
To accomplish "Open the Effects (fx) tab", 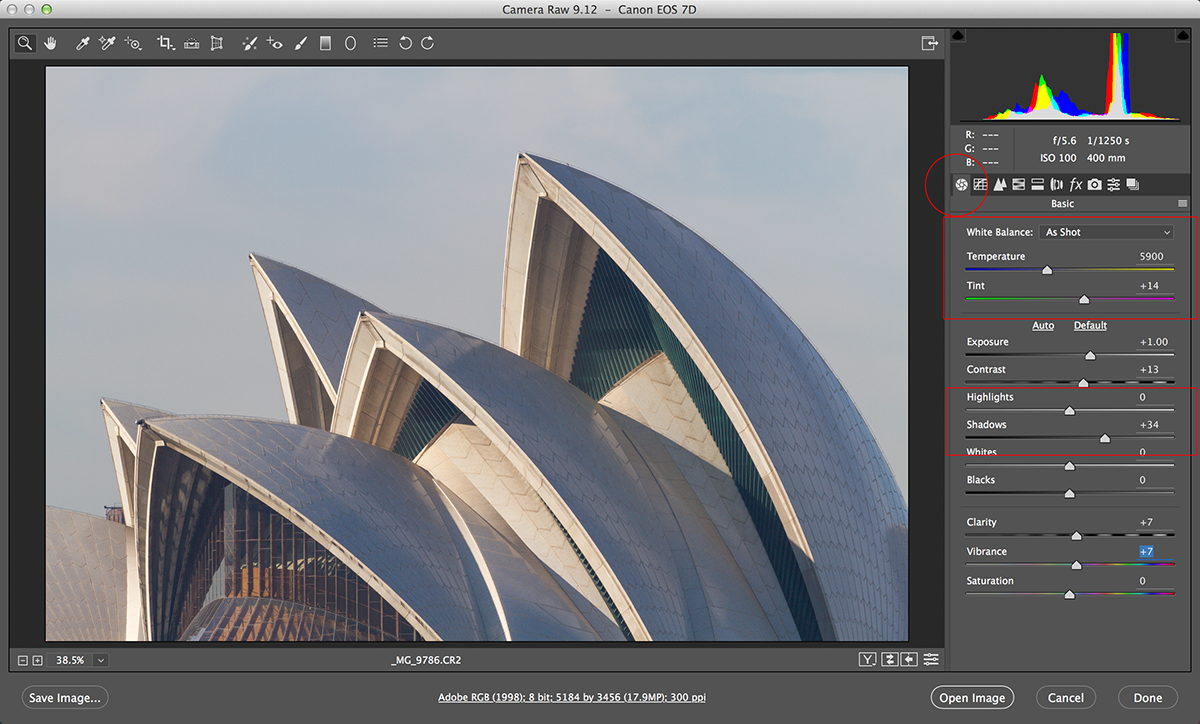I will pyautogui.click(x=1076, y=184).
